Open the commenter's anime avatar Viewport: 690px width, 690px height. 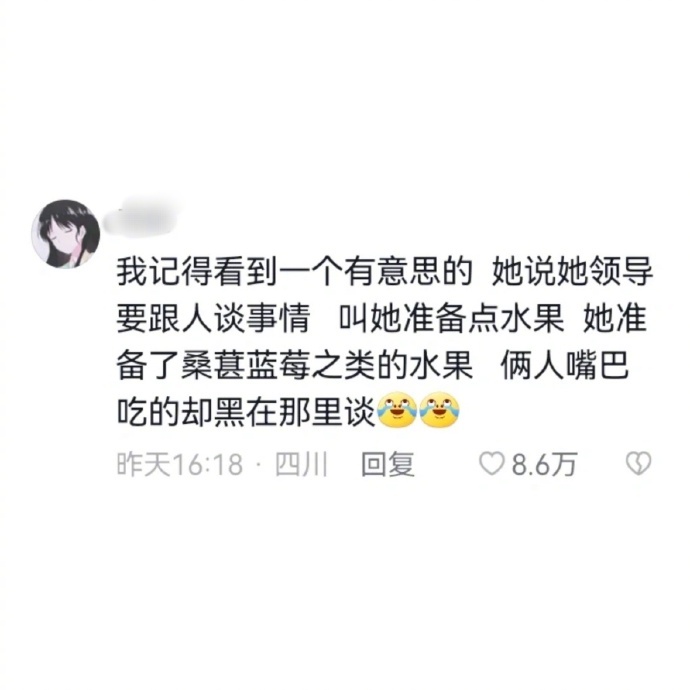(65, 234)
